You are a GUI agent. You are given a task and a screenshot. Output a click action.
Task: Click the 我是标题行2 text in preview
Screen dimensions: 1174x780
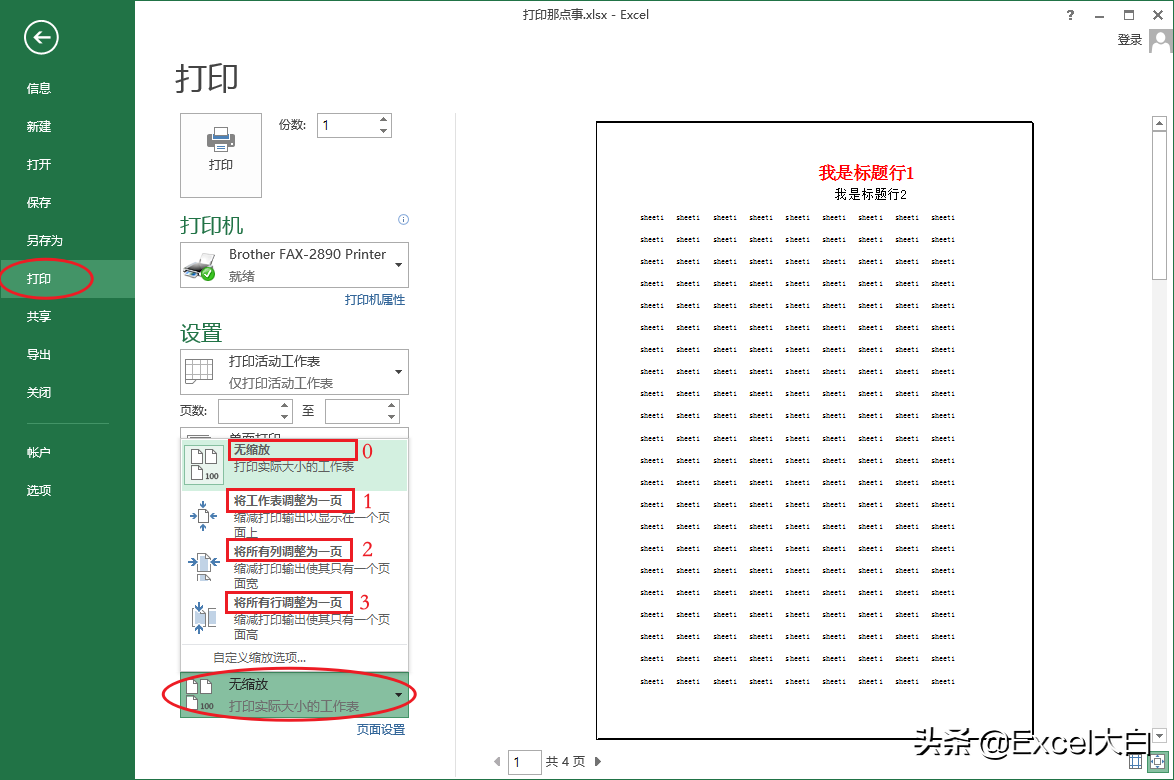click(870, 195)
